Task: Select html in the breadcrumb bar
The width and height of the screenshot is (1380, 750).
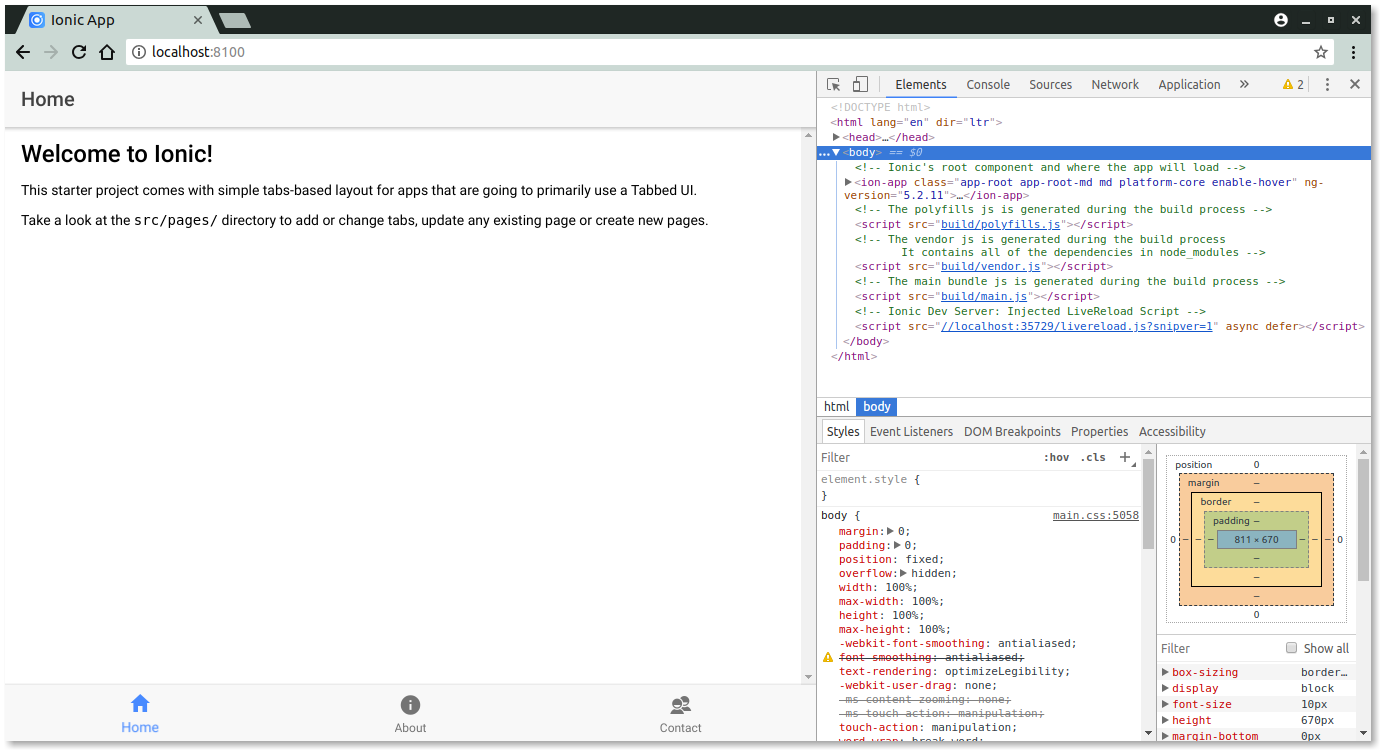Action: pos(837,406)
